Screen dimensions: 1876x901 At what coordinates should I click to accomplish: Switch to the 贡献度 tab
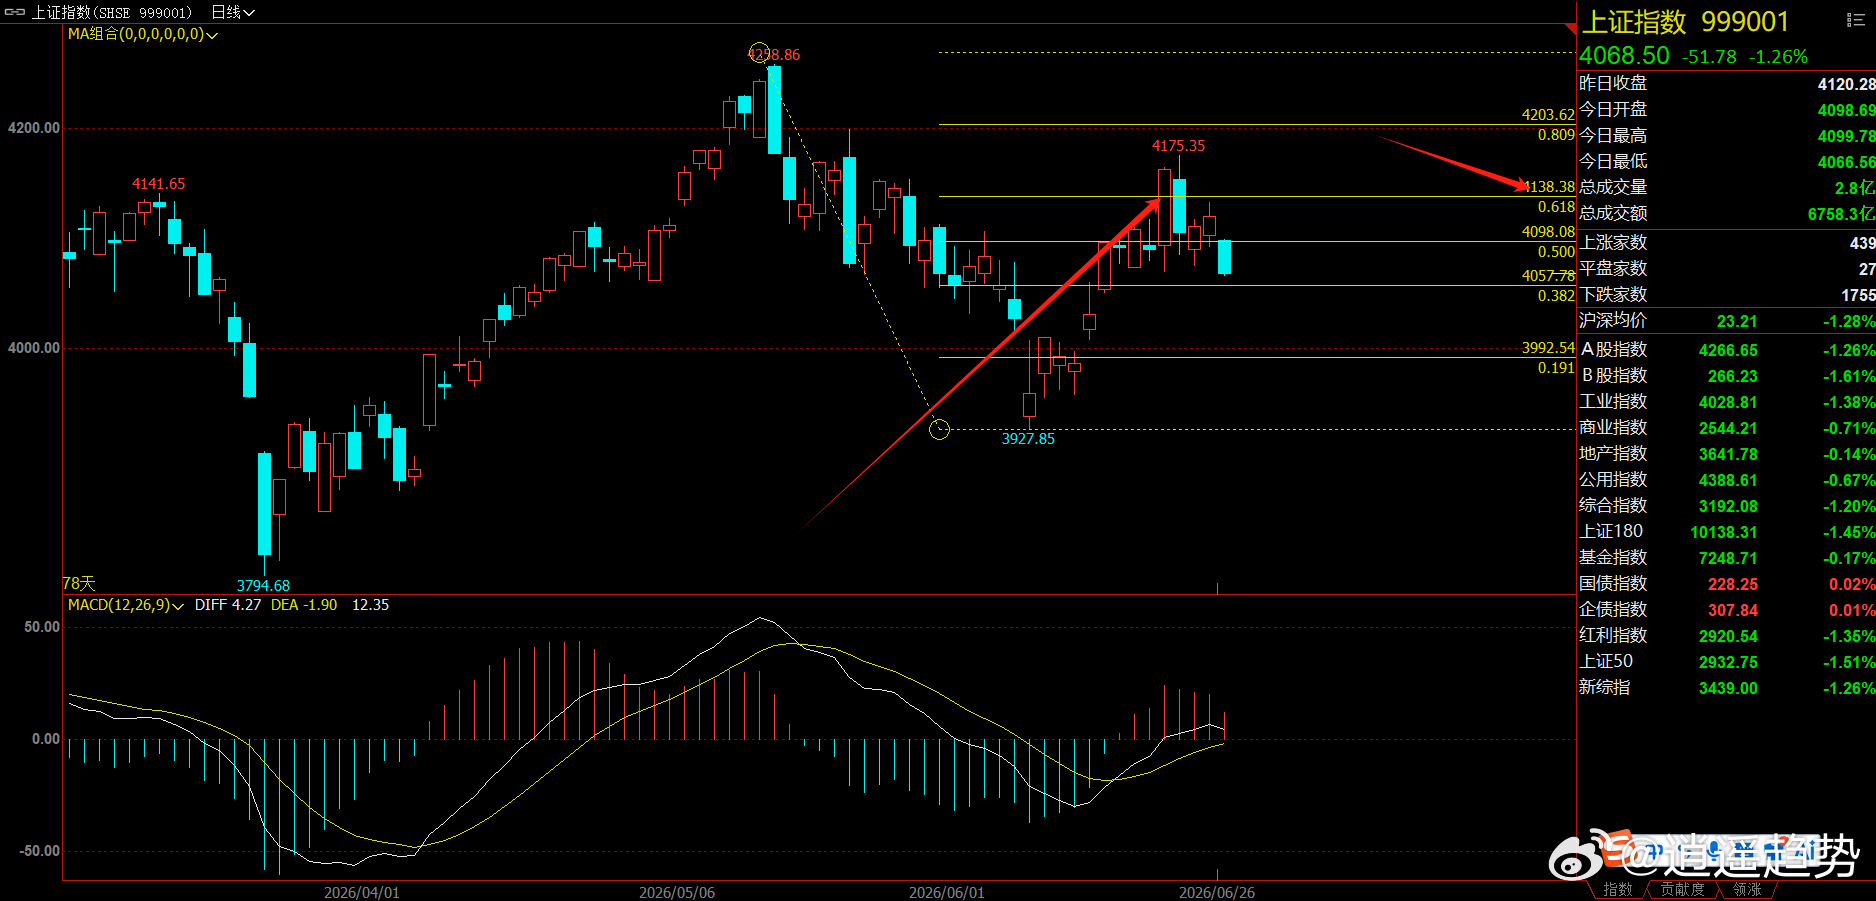click(1682, 889)
